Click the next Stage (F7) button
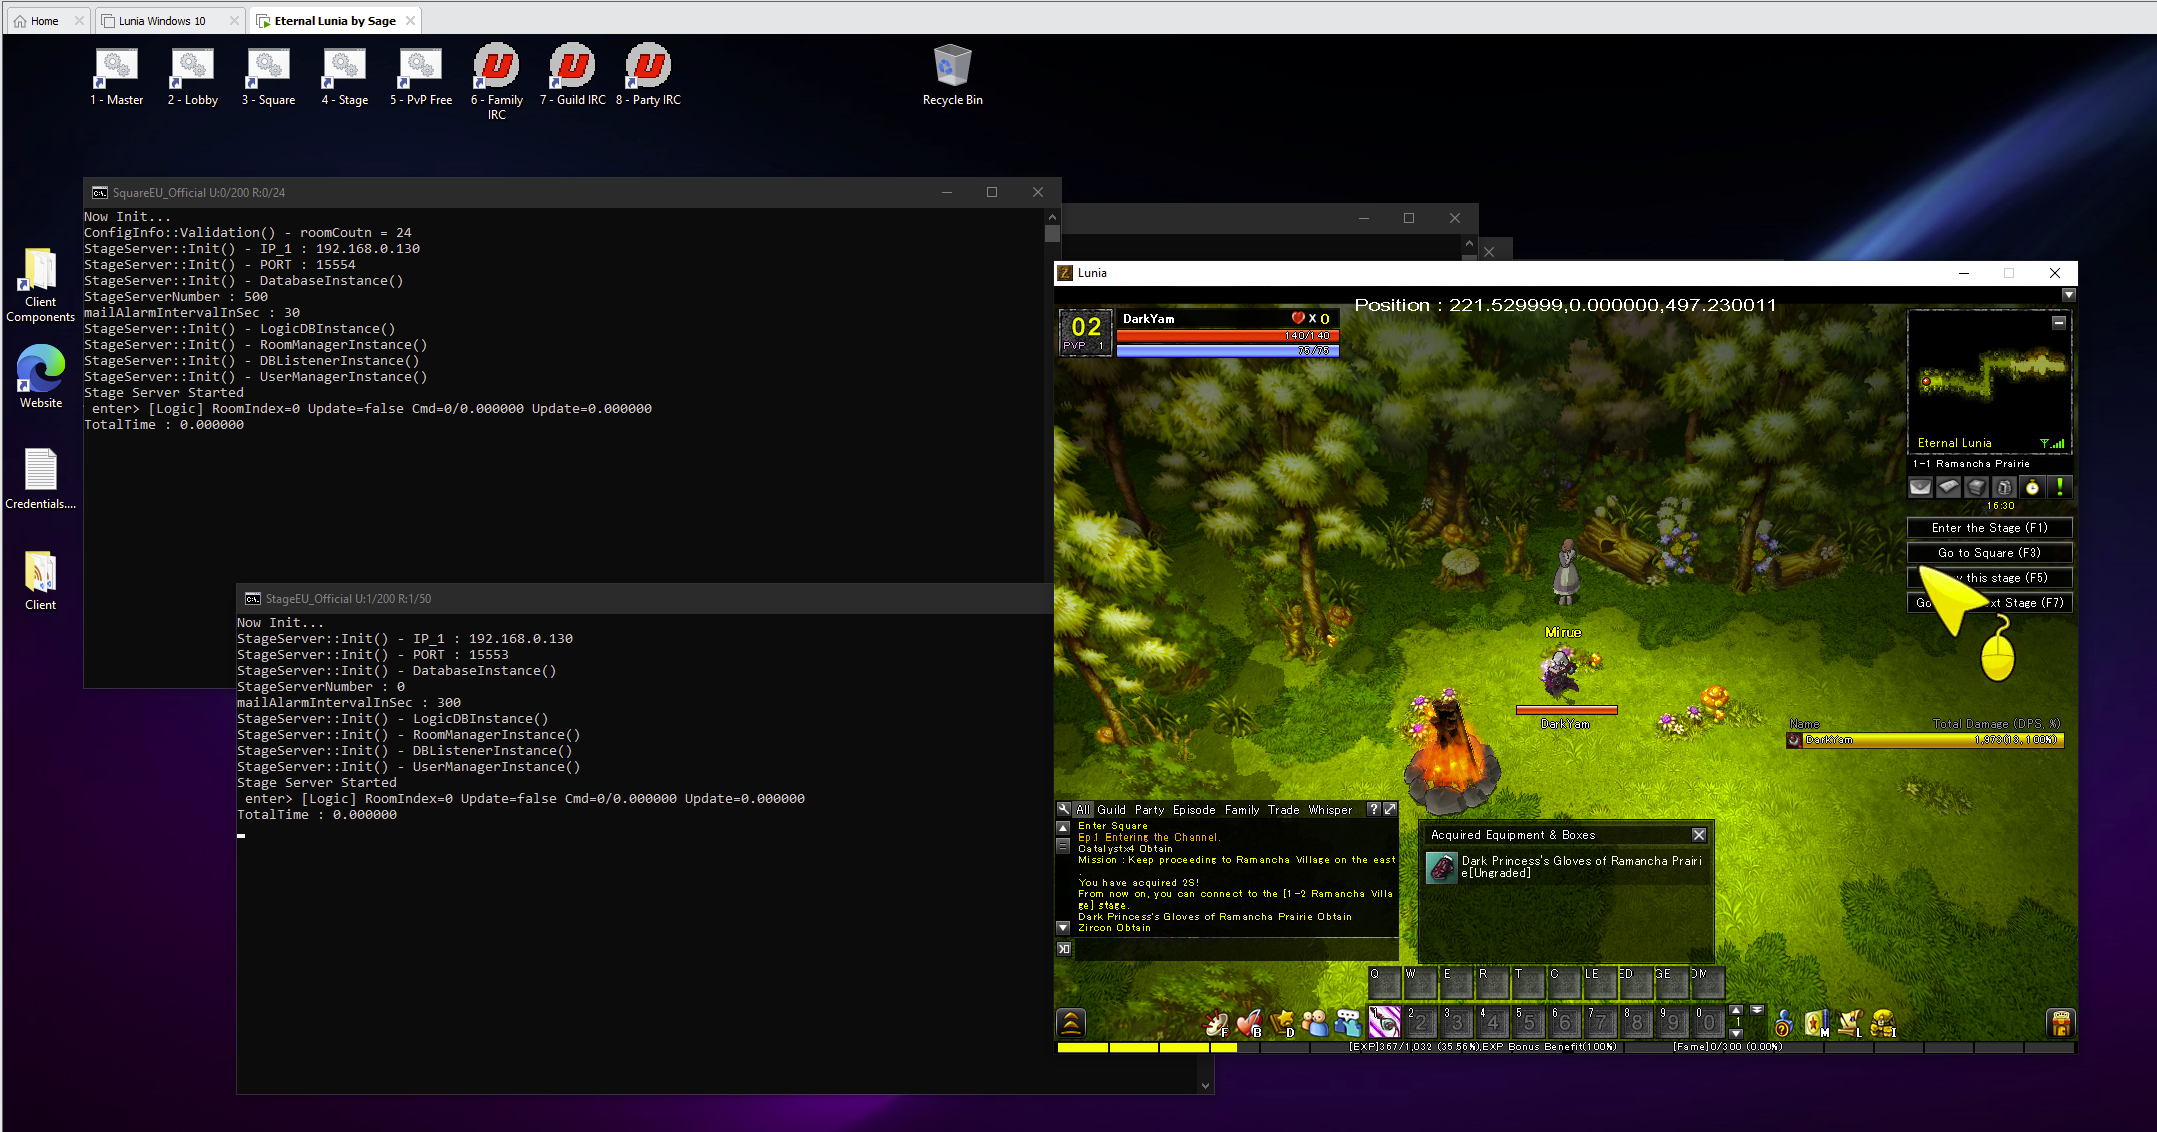The height and width of the screenshot is (1132, 2157). pyautogui.click(x=1989, y=602)
